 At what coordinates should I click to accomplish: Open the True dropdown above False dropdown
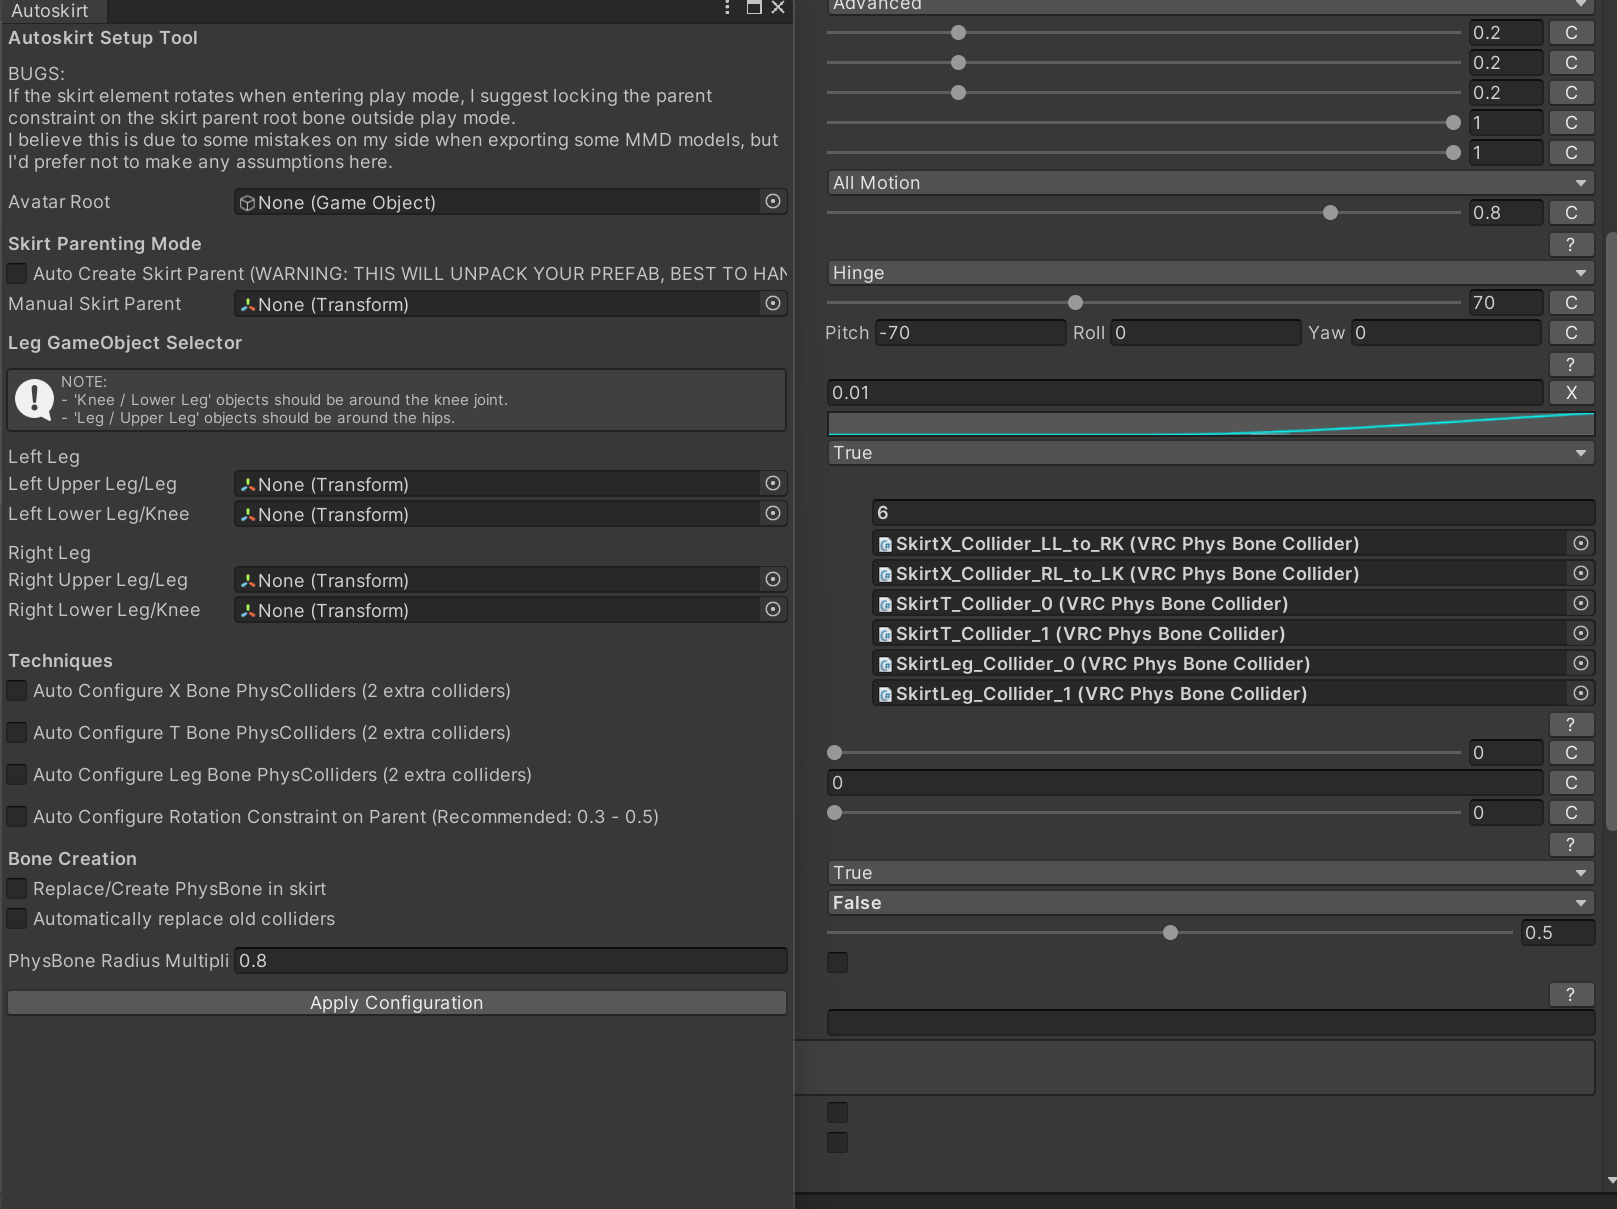[1210, 873]
